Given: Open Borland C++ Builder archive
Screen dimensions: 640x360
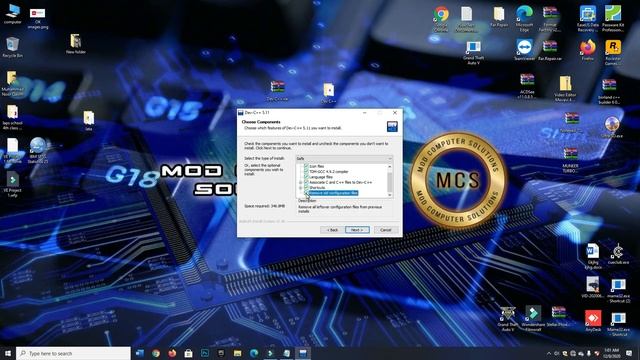Looking at the screenshot, I should 609,91.
